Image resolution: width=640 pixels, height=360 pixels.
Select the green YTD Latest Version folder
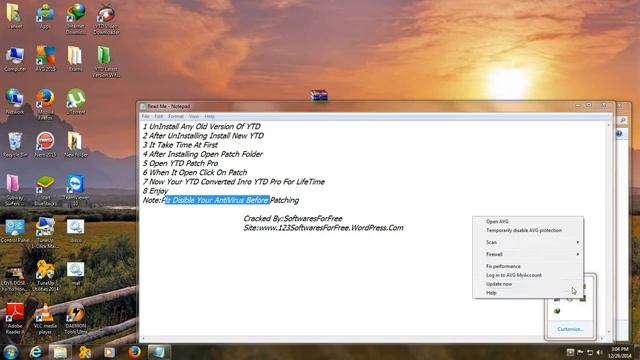(x=106, y=61)
